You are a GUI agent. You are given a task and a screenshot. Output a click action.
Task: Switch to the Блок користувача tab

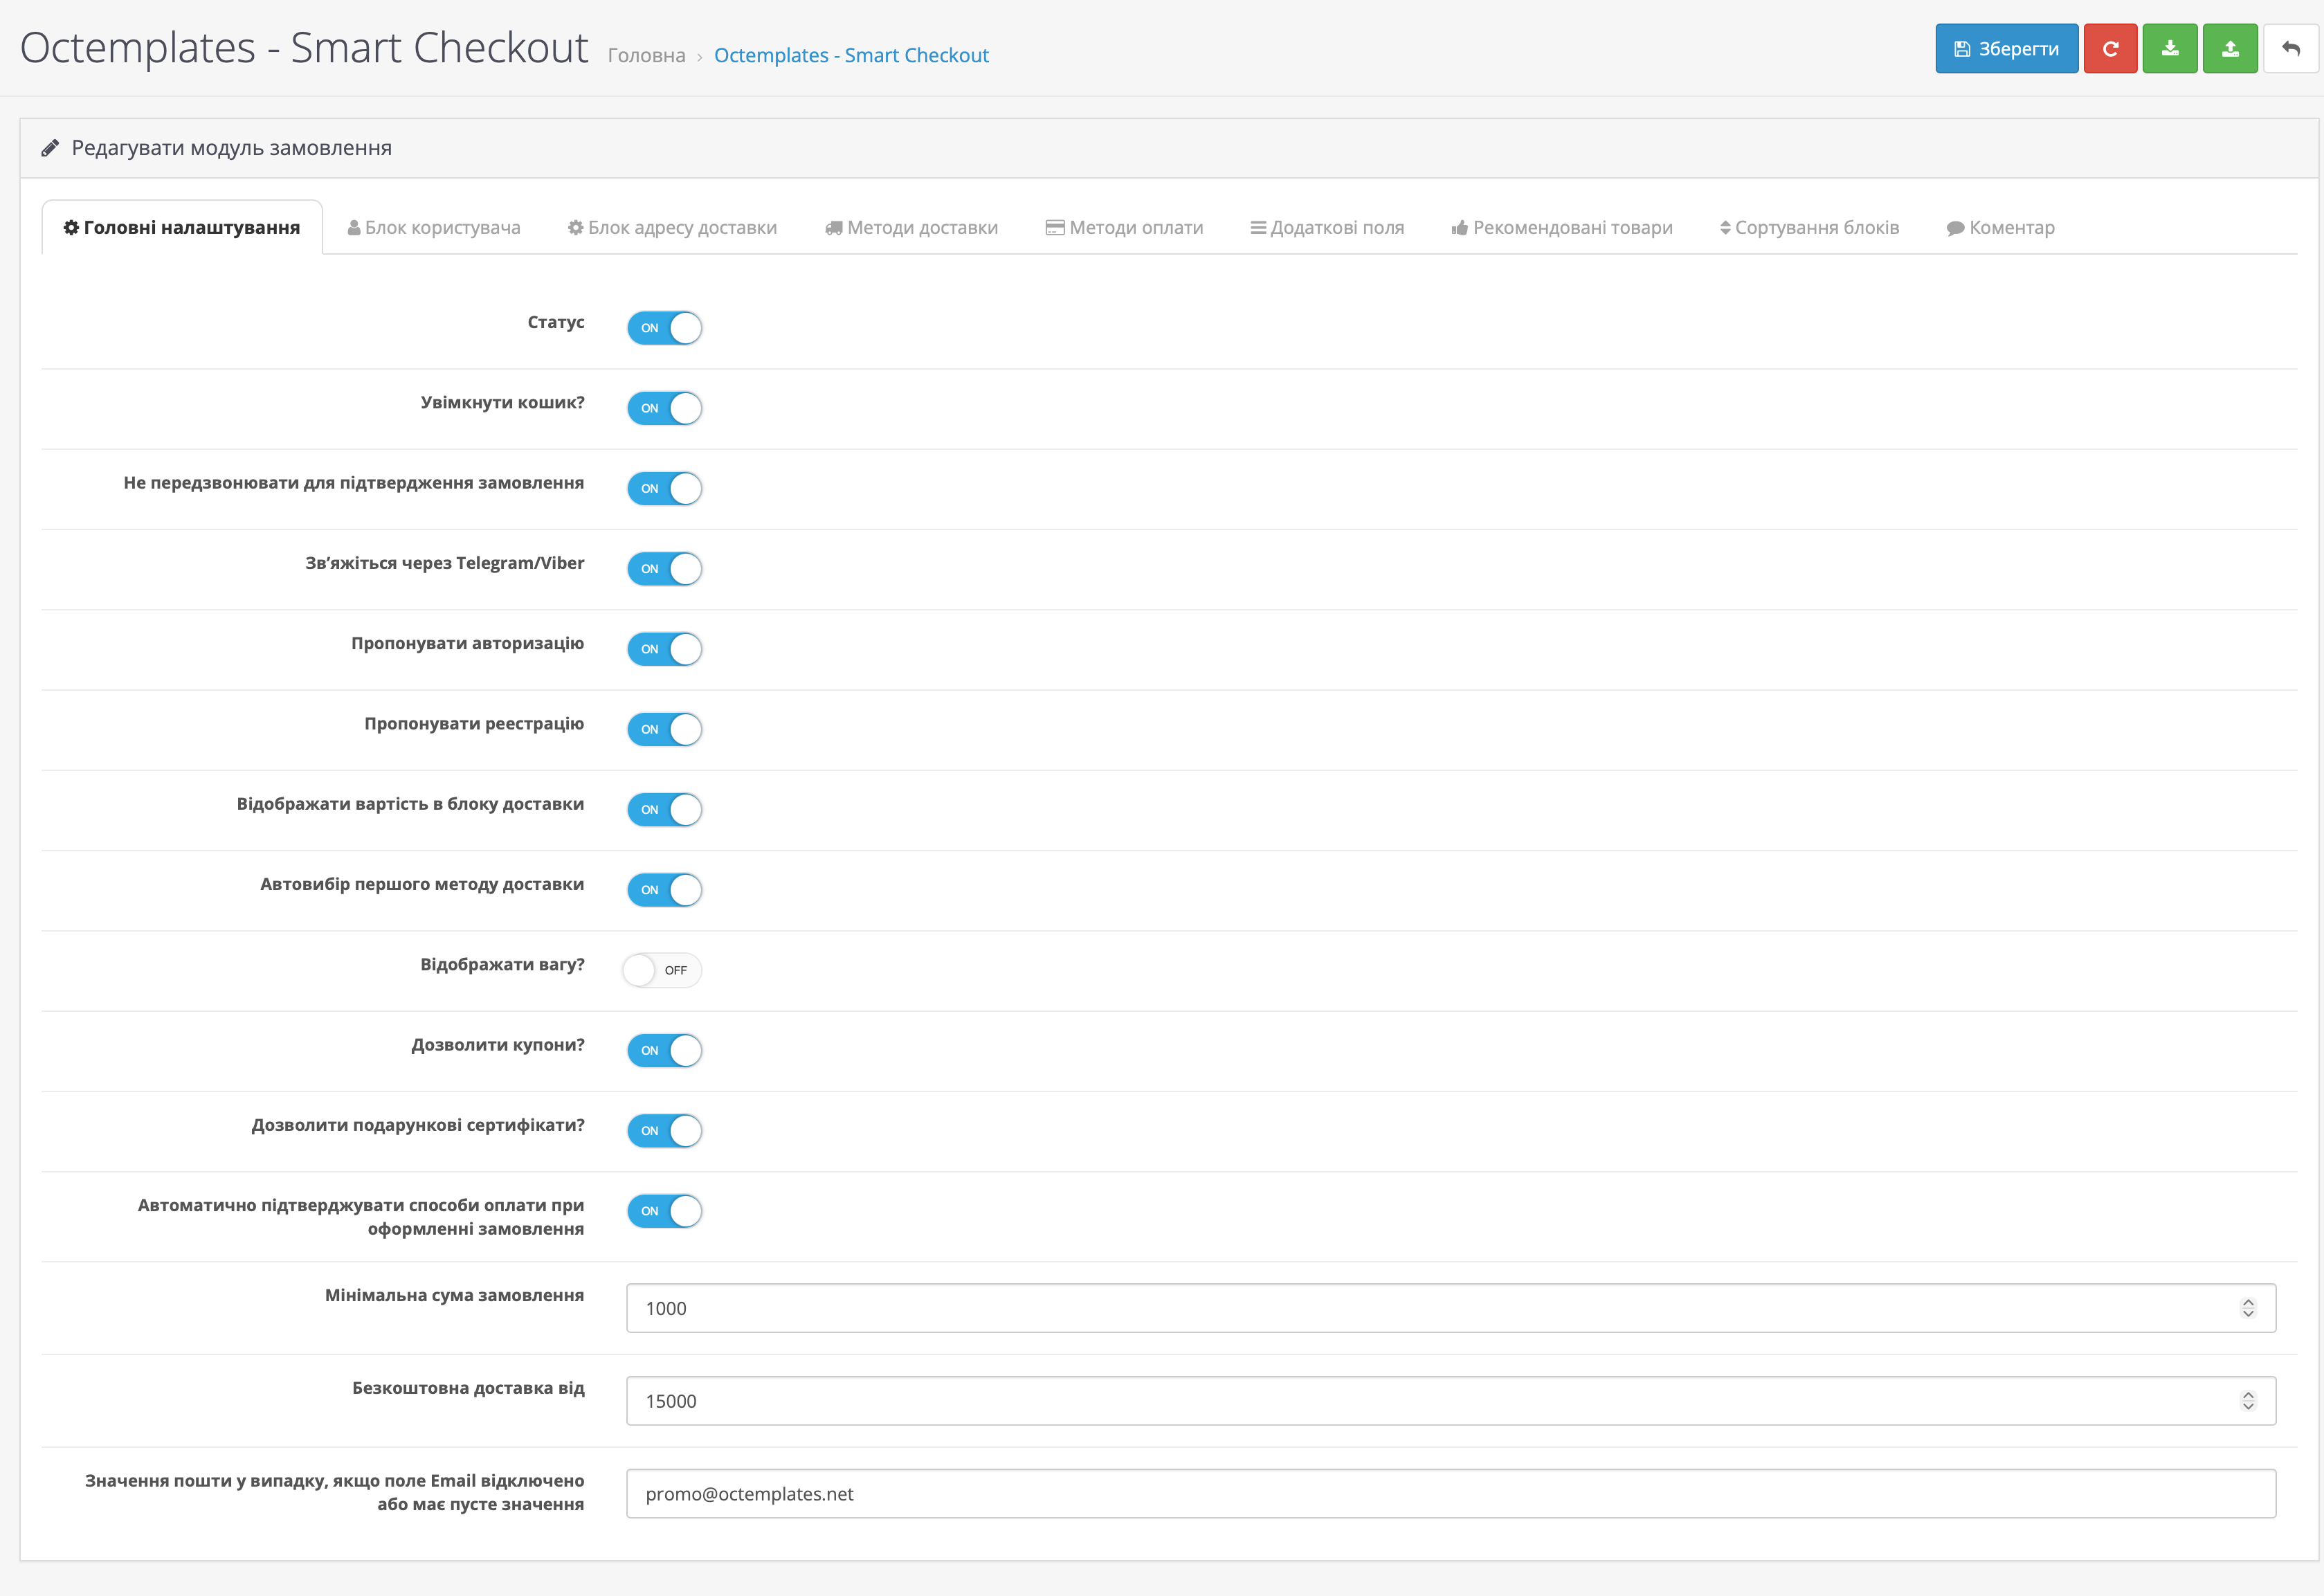(434, 227)
